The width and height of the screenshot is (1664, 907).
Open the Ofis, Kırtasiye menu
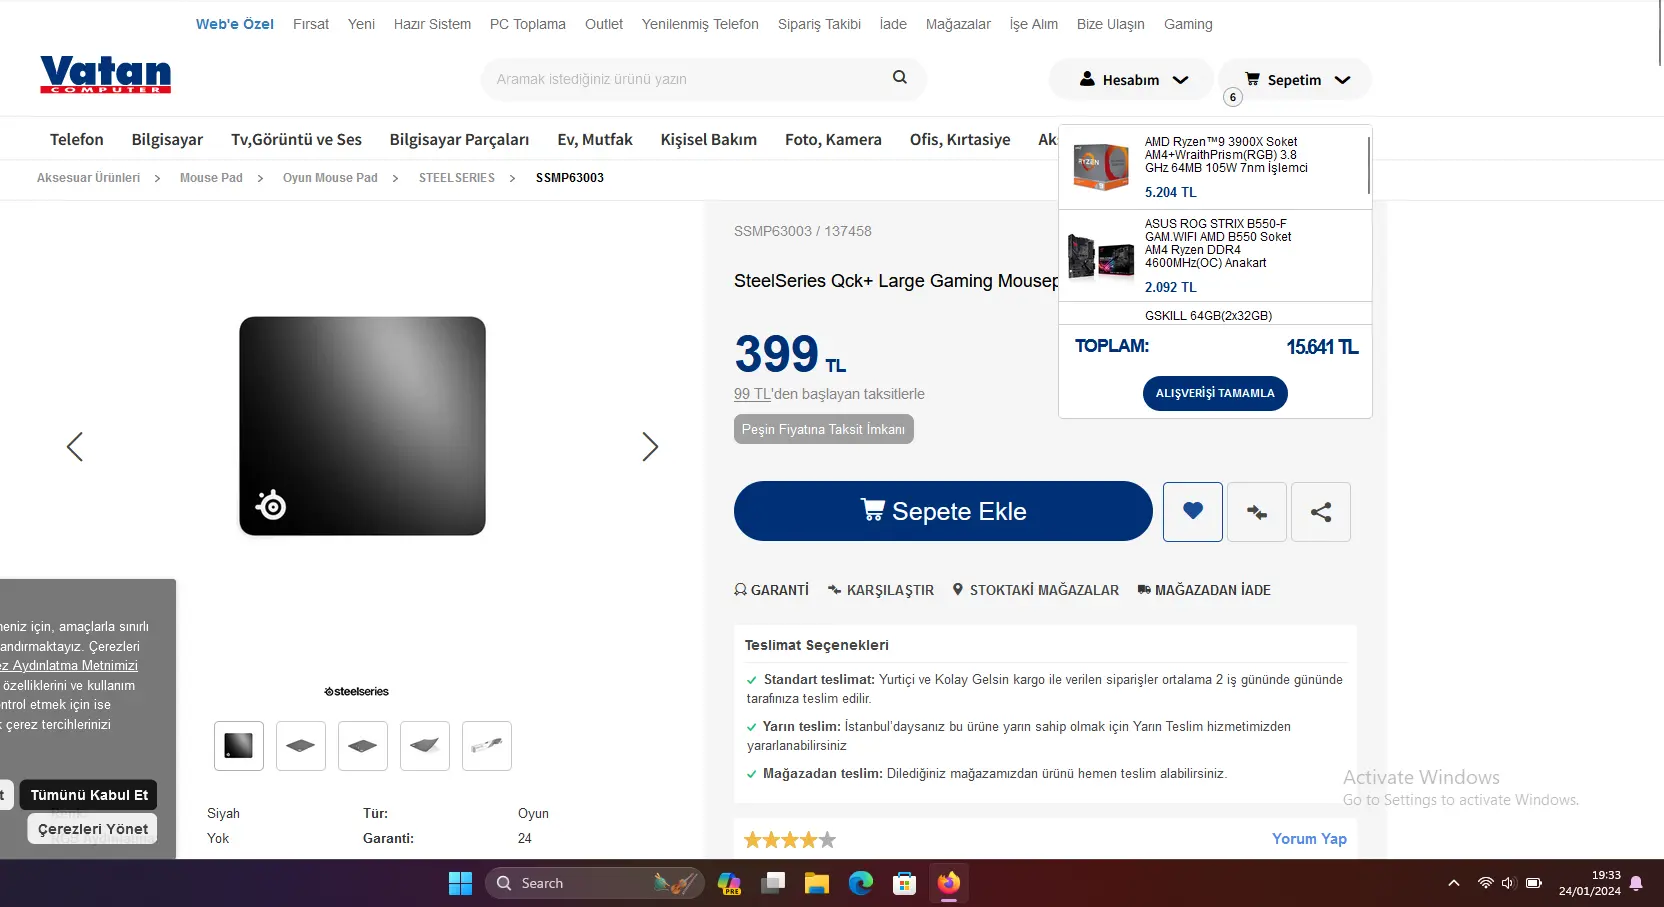click(x=960, y=139)
